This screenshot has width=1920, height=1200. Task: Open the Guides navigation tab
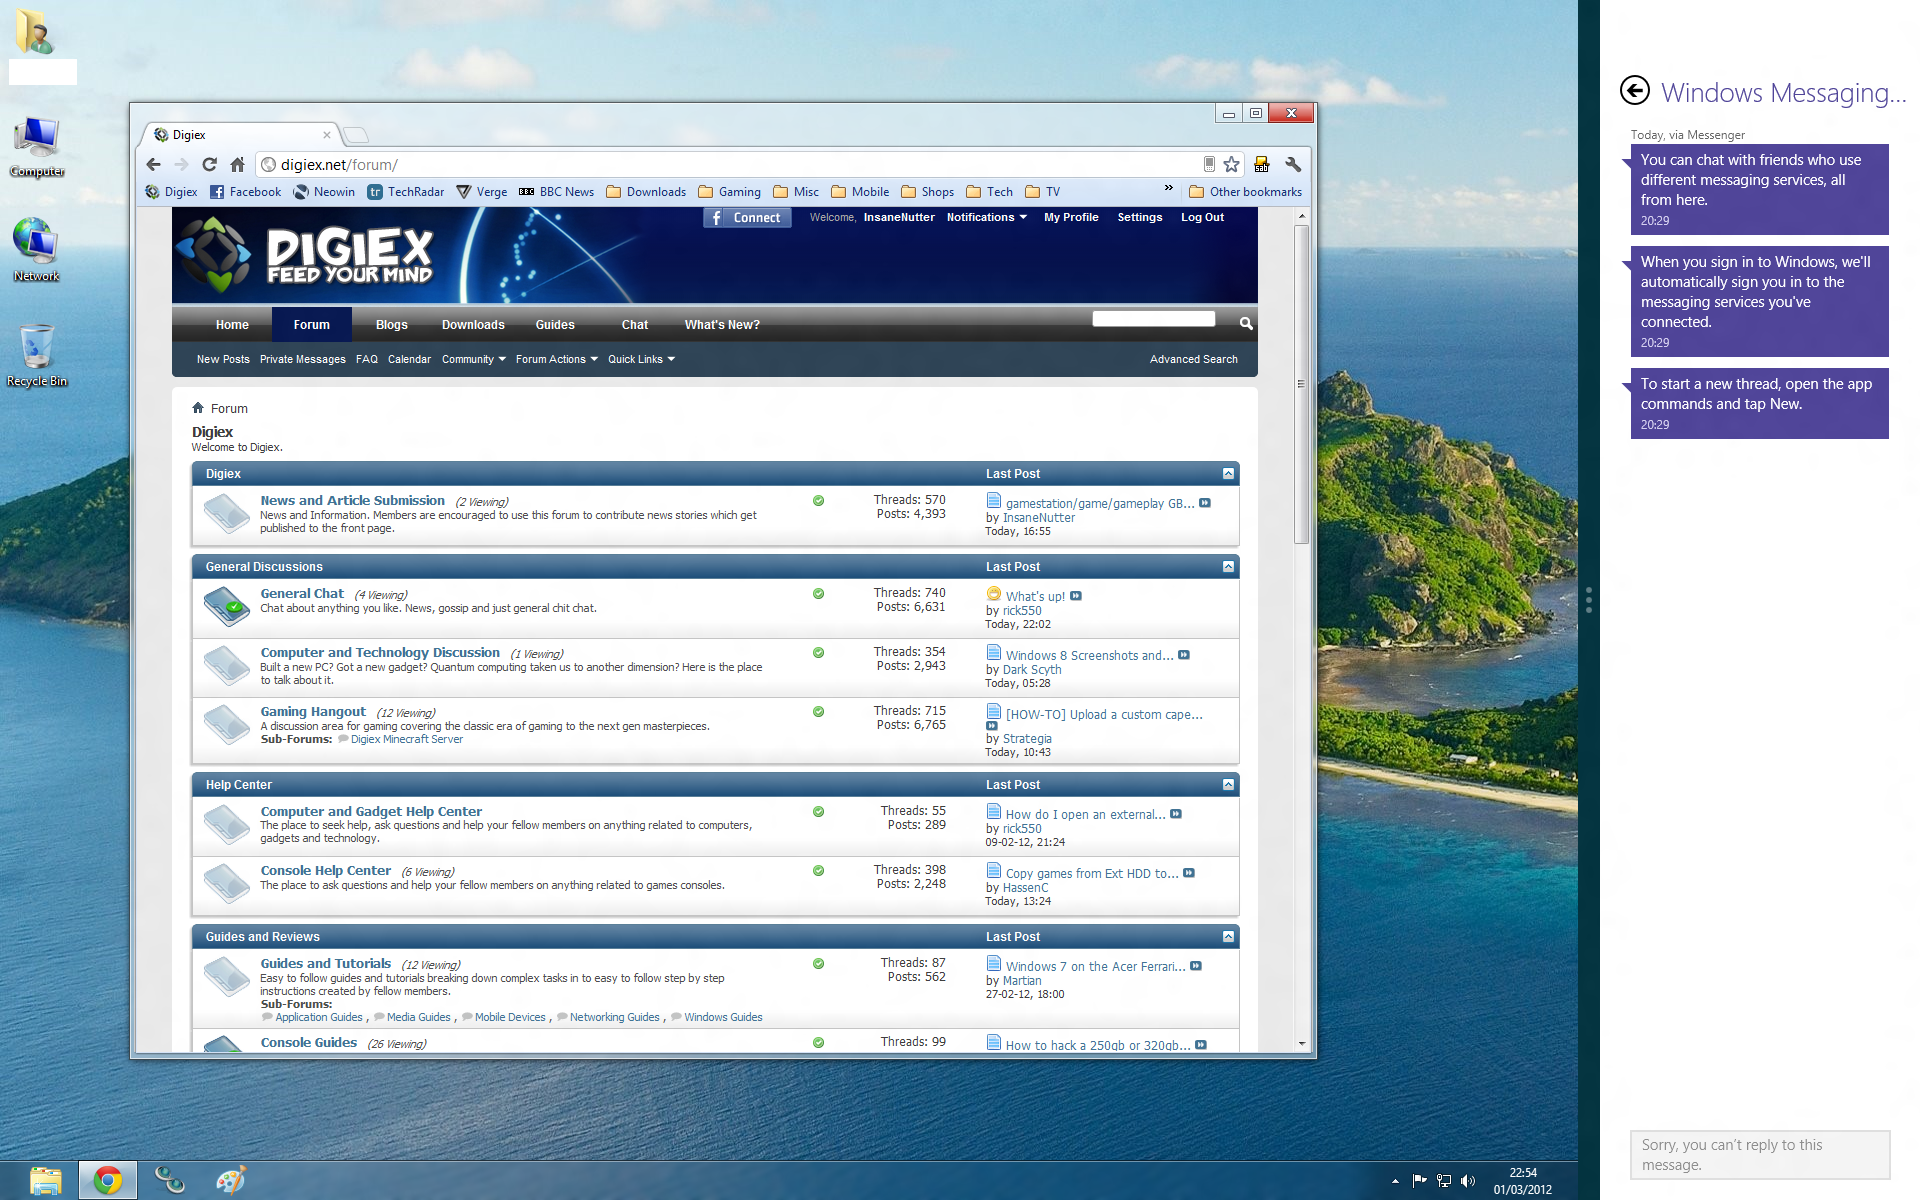[x=555, y=325]
